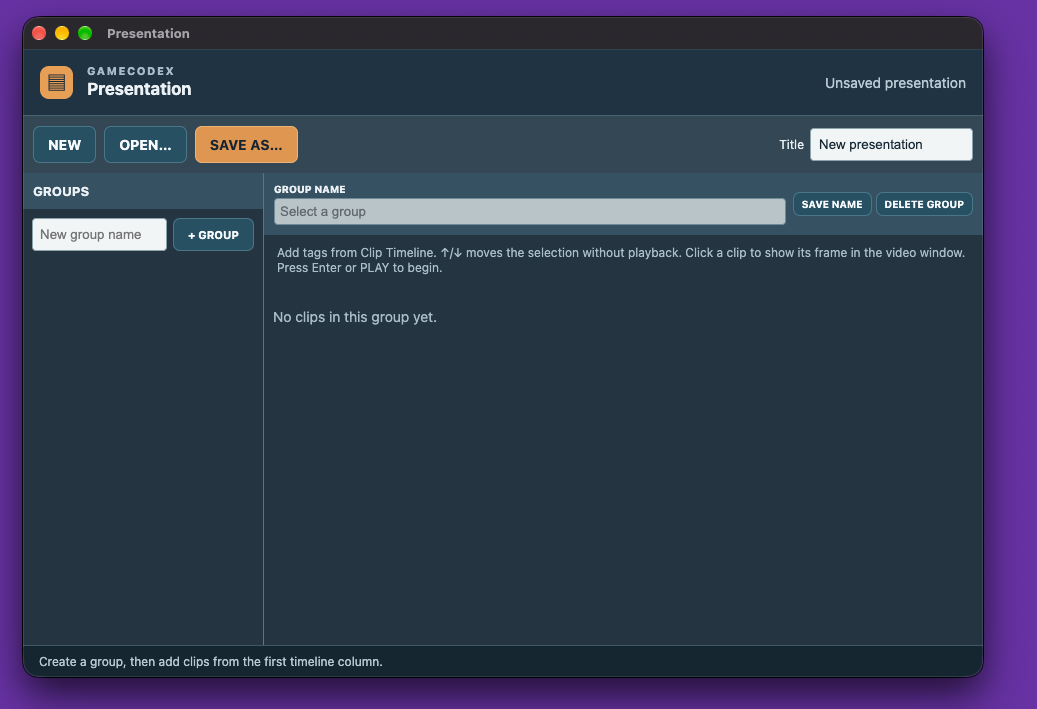Click the Presentation heading under GAMECODEX
Viewport: 1037px width, 709px height.
click(139, 89)
